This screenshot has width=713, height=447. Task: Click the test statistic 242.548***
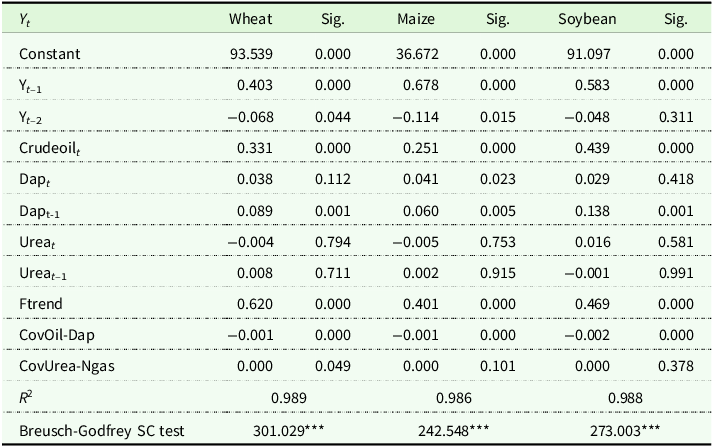point(453,431)
